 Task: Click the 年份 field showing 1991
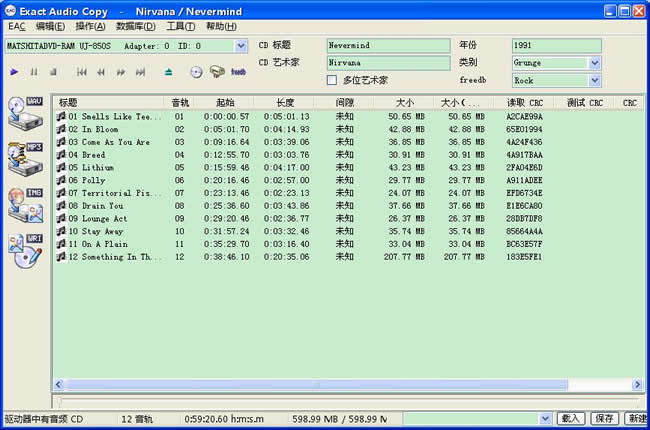[556, 46]
